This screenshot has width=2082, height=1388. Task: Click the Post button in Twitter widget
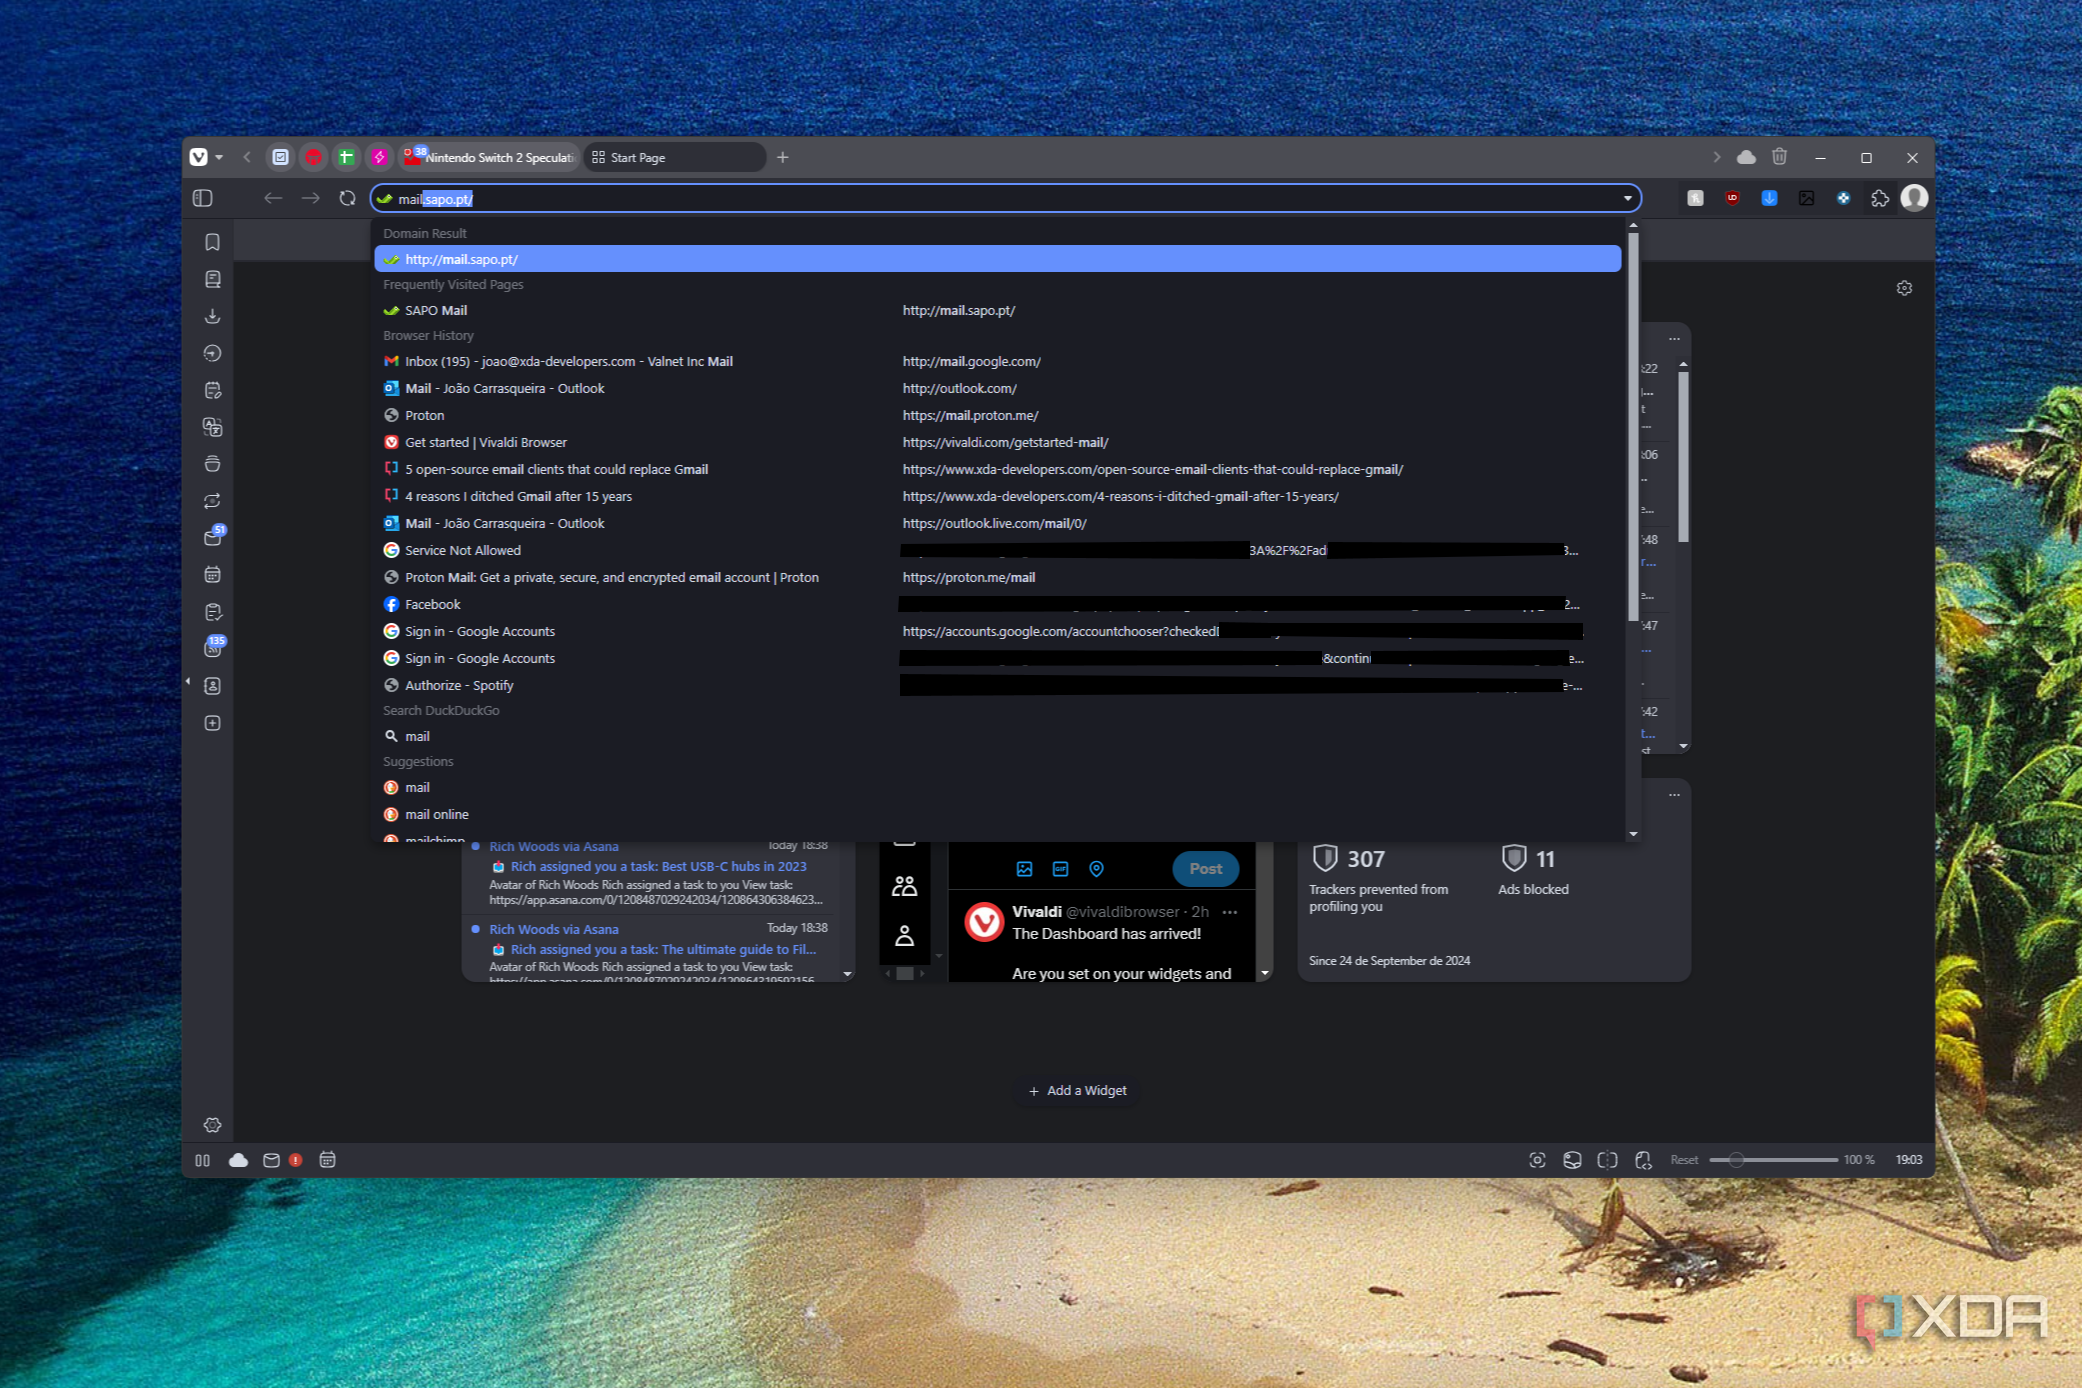click(x=1205, y=868)
